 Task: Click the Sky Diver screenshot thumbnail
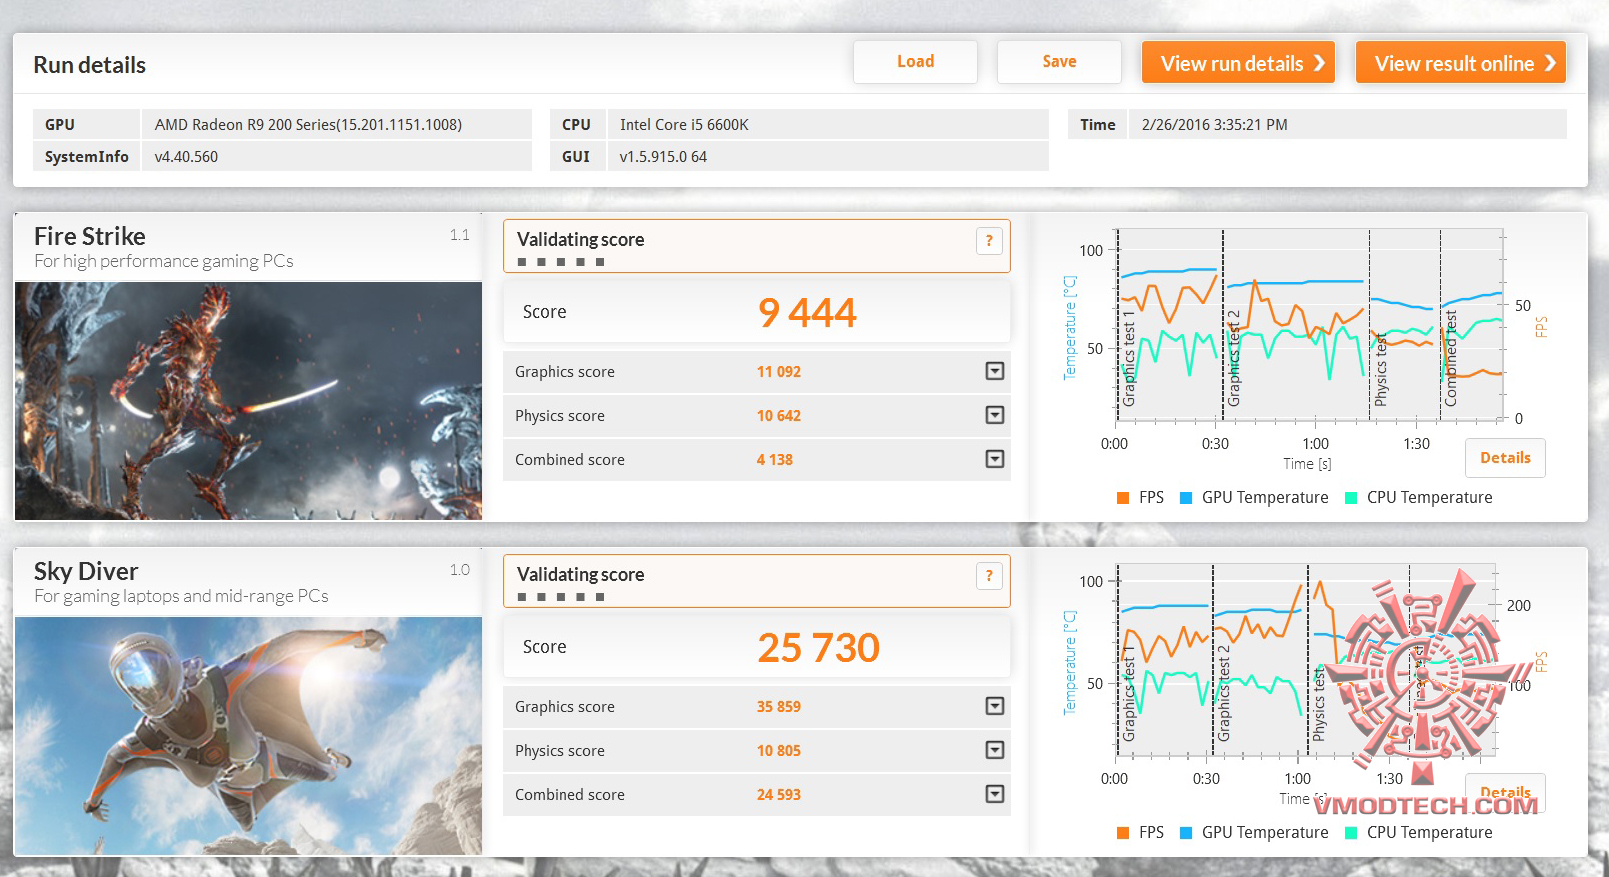[248, 736]
